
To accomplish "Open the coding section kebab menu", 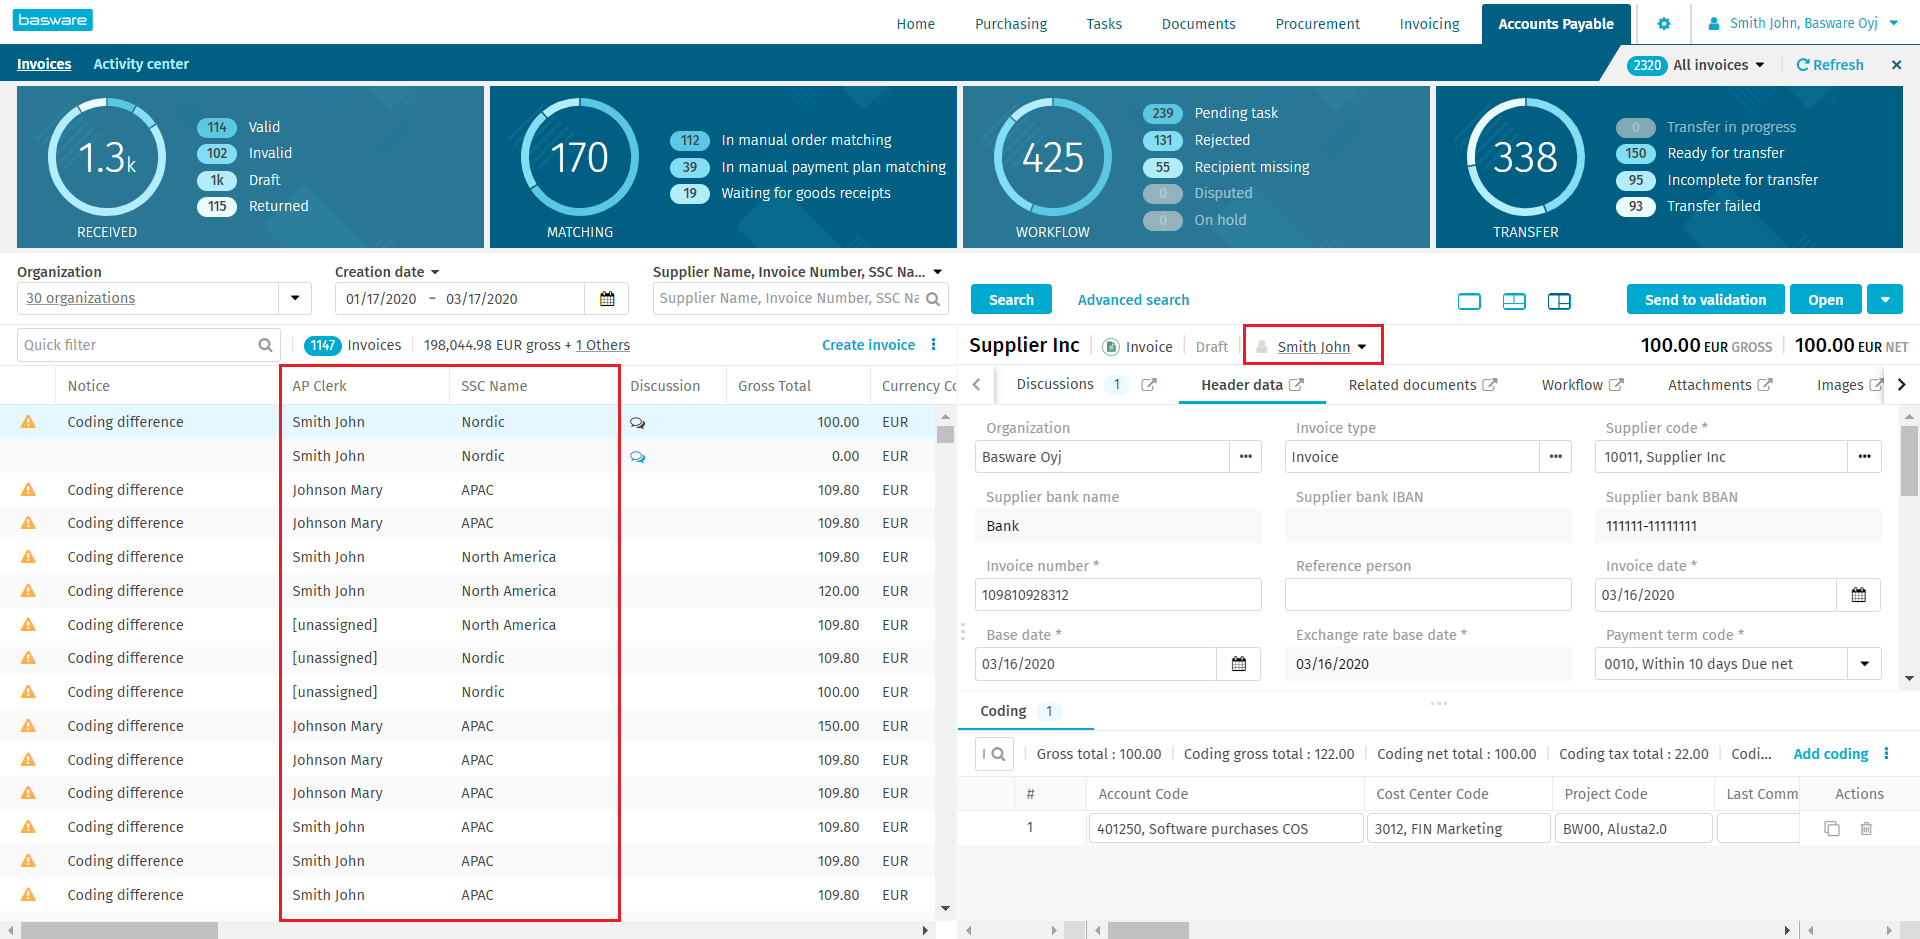I will (1887, 754).
